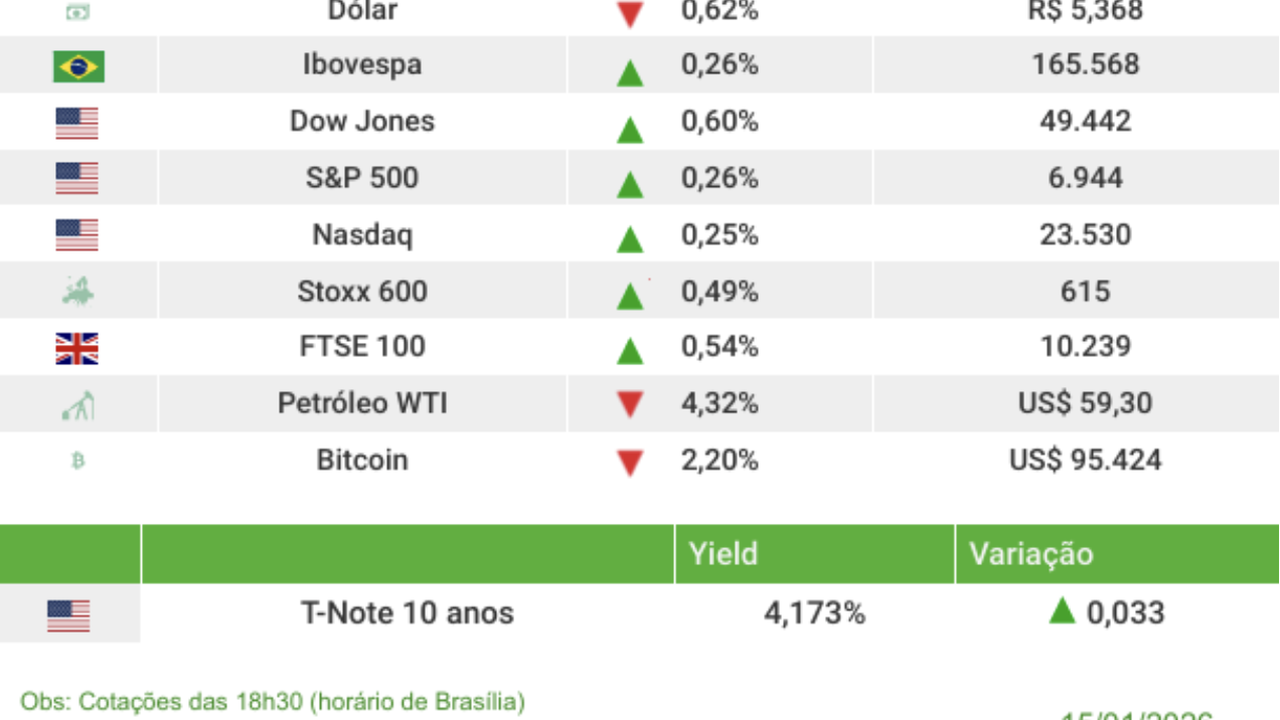This screenshot has height=720, width=1280.
Task: Click the US flag in T-Note 10 anos row
Action: [x=68, y=615]
